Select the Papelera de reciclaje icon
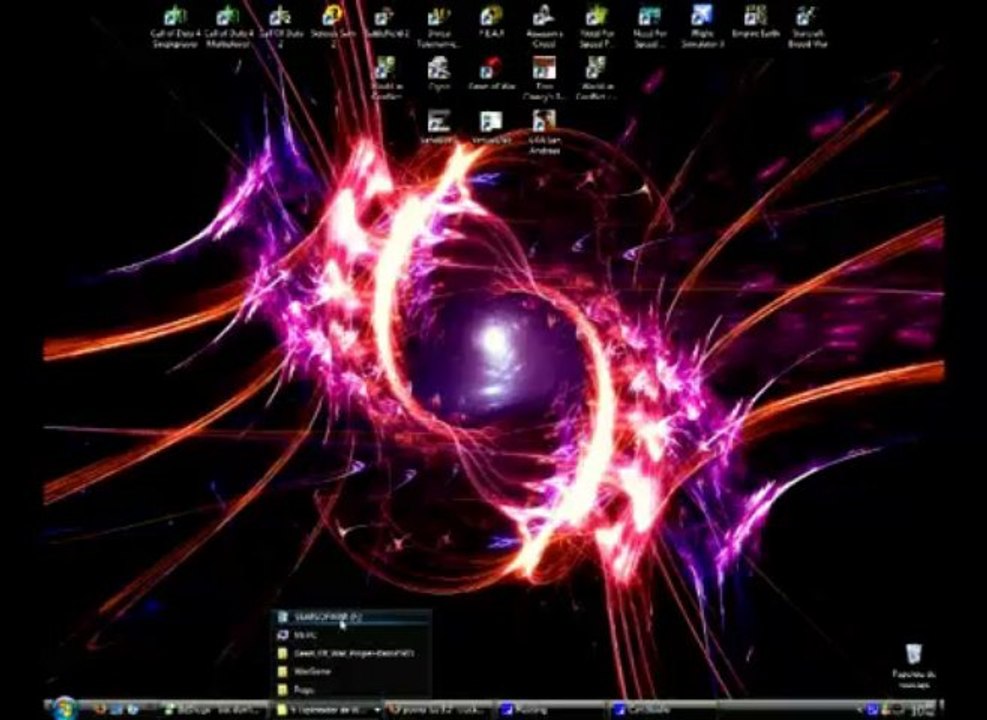This screenshot has width=987, height=720. [913, 667]
